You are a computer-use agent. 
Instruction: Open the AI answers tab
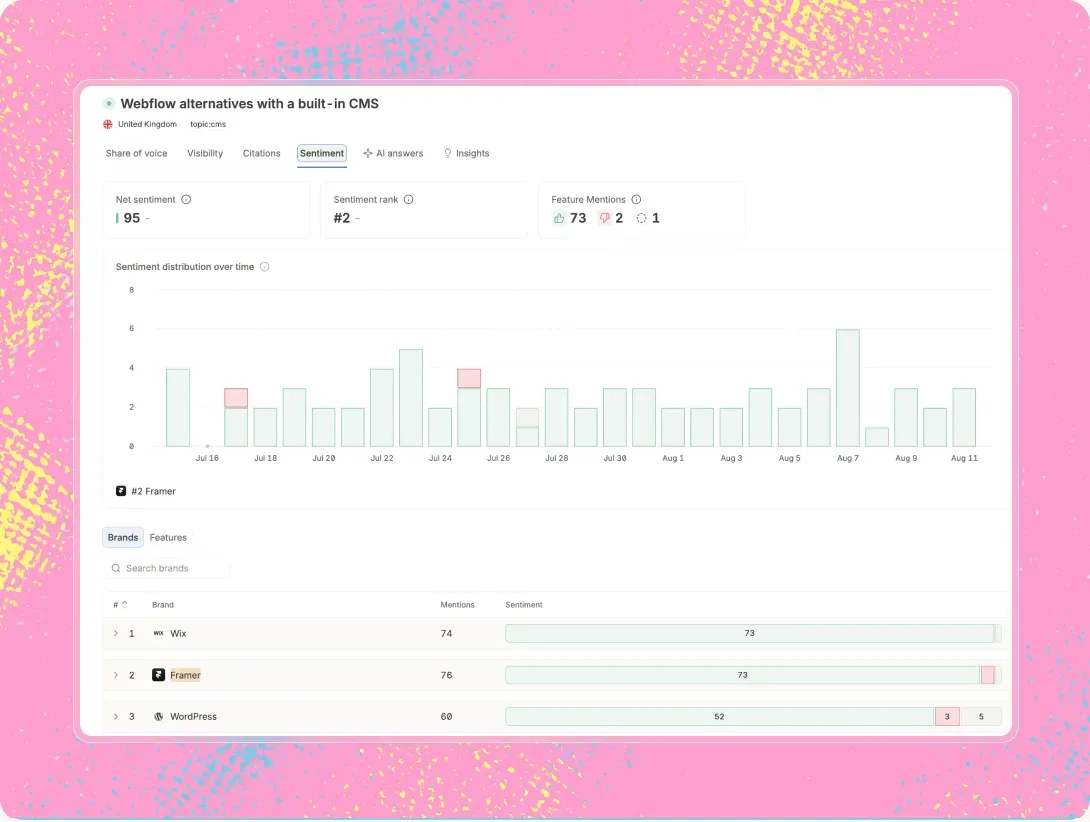(393, 154)
